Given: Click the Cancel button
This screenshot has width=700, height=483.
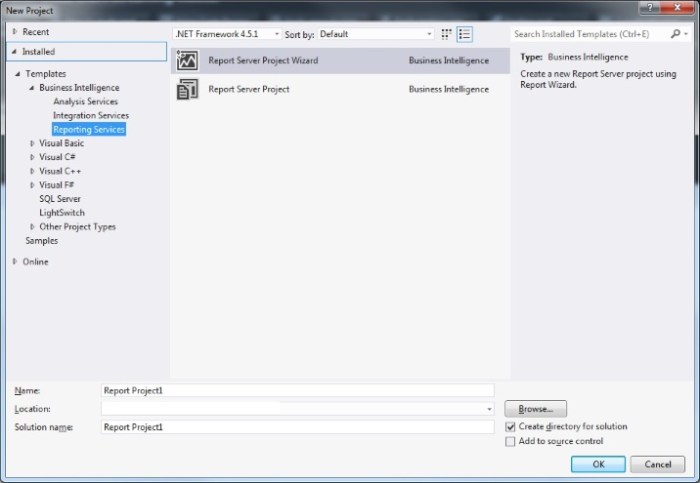Looking at the screenshot, I should [657, 464].
